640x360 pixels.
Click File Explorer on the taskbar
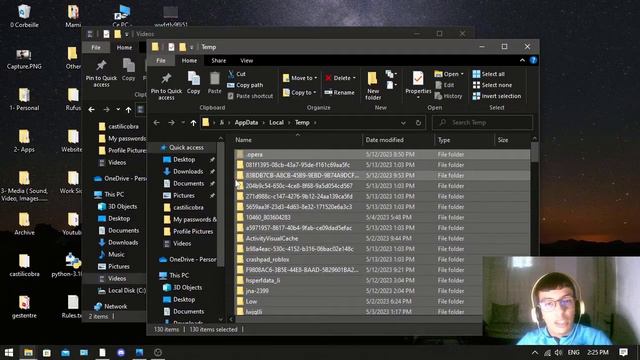28,352
